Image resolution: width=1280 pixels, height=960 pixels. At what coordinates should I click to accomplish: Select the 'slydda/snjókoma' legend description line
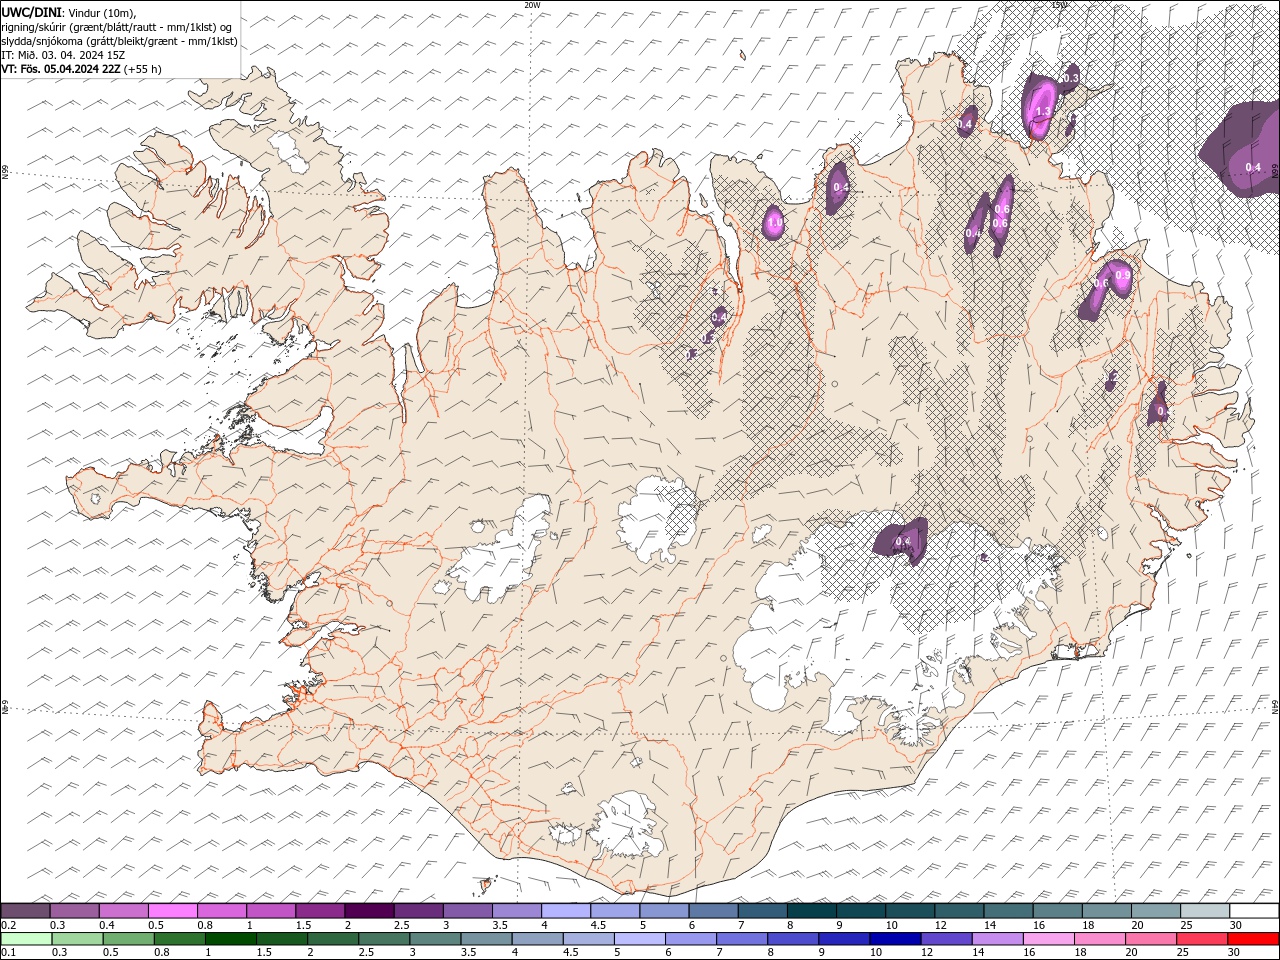pos(120,40)
